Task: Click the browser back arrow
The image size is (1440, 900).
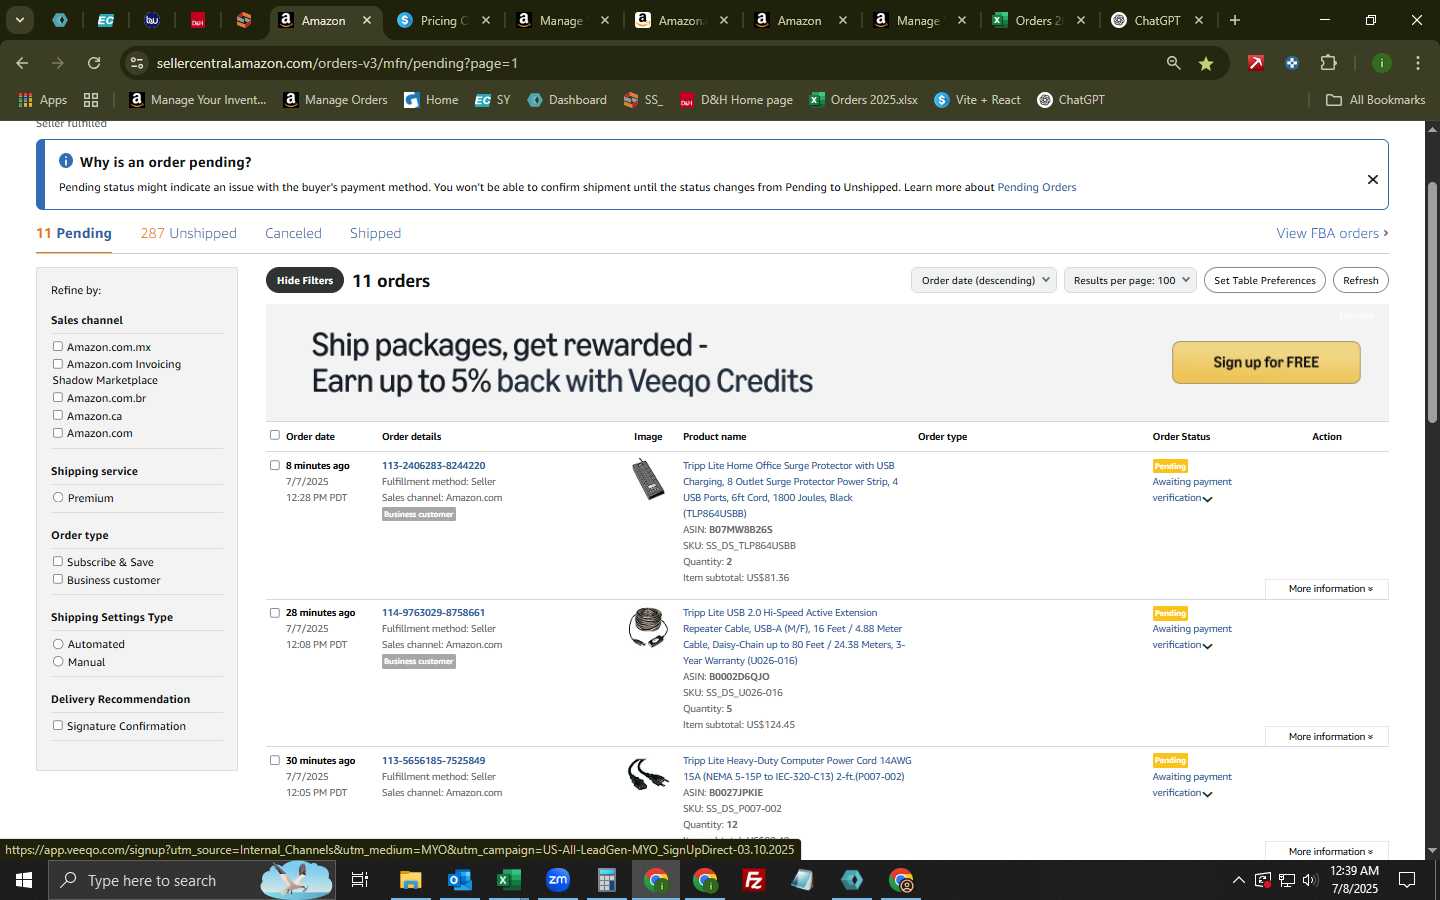Action: pyautogui.click(x=22, y=63)
